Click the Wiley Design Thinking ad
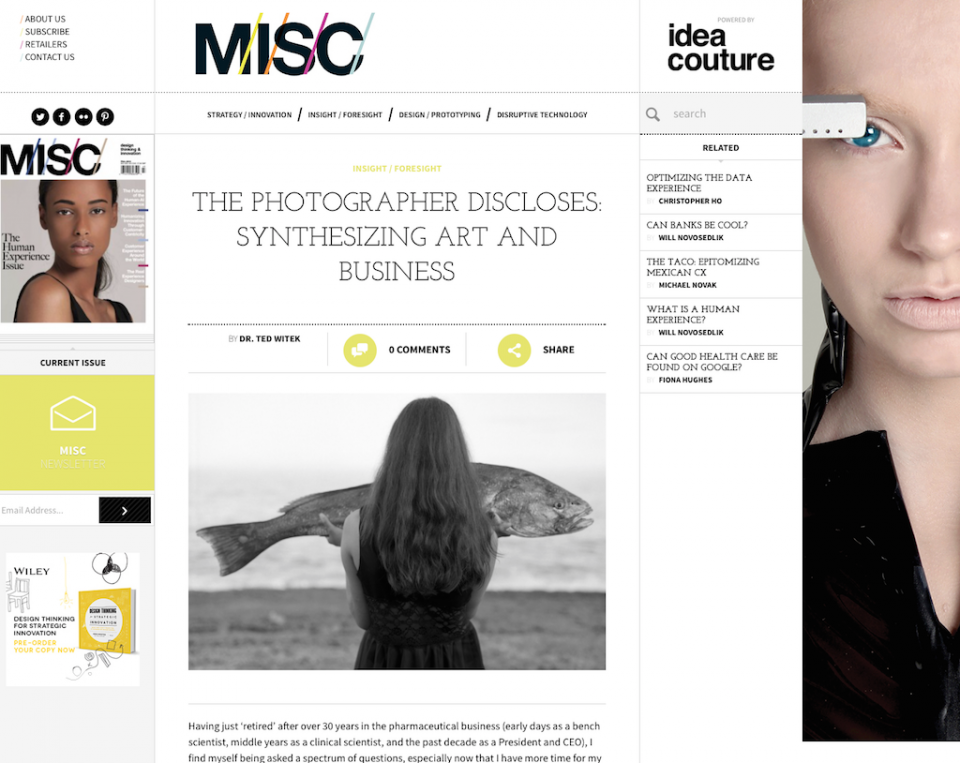This screenshot has width=960, height=763. click(x=73, y=619)
